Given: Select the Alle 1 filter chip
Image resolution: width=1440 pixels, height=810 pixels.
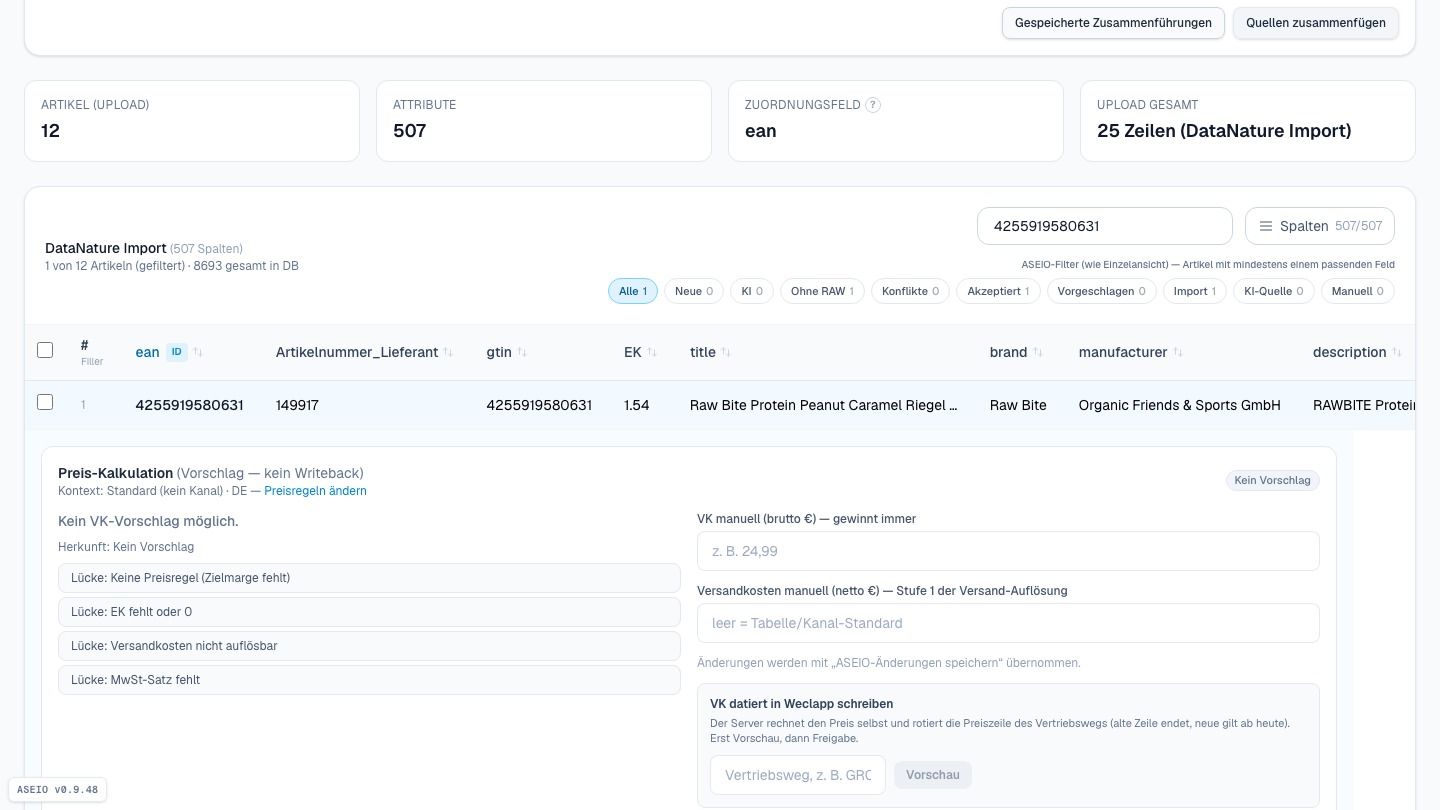Looking at the screenshot, I should 633,291.
